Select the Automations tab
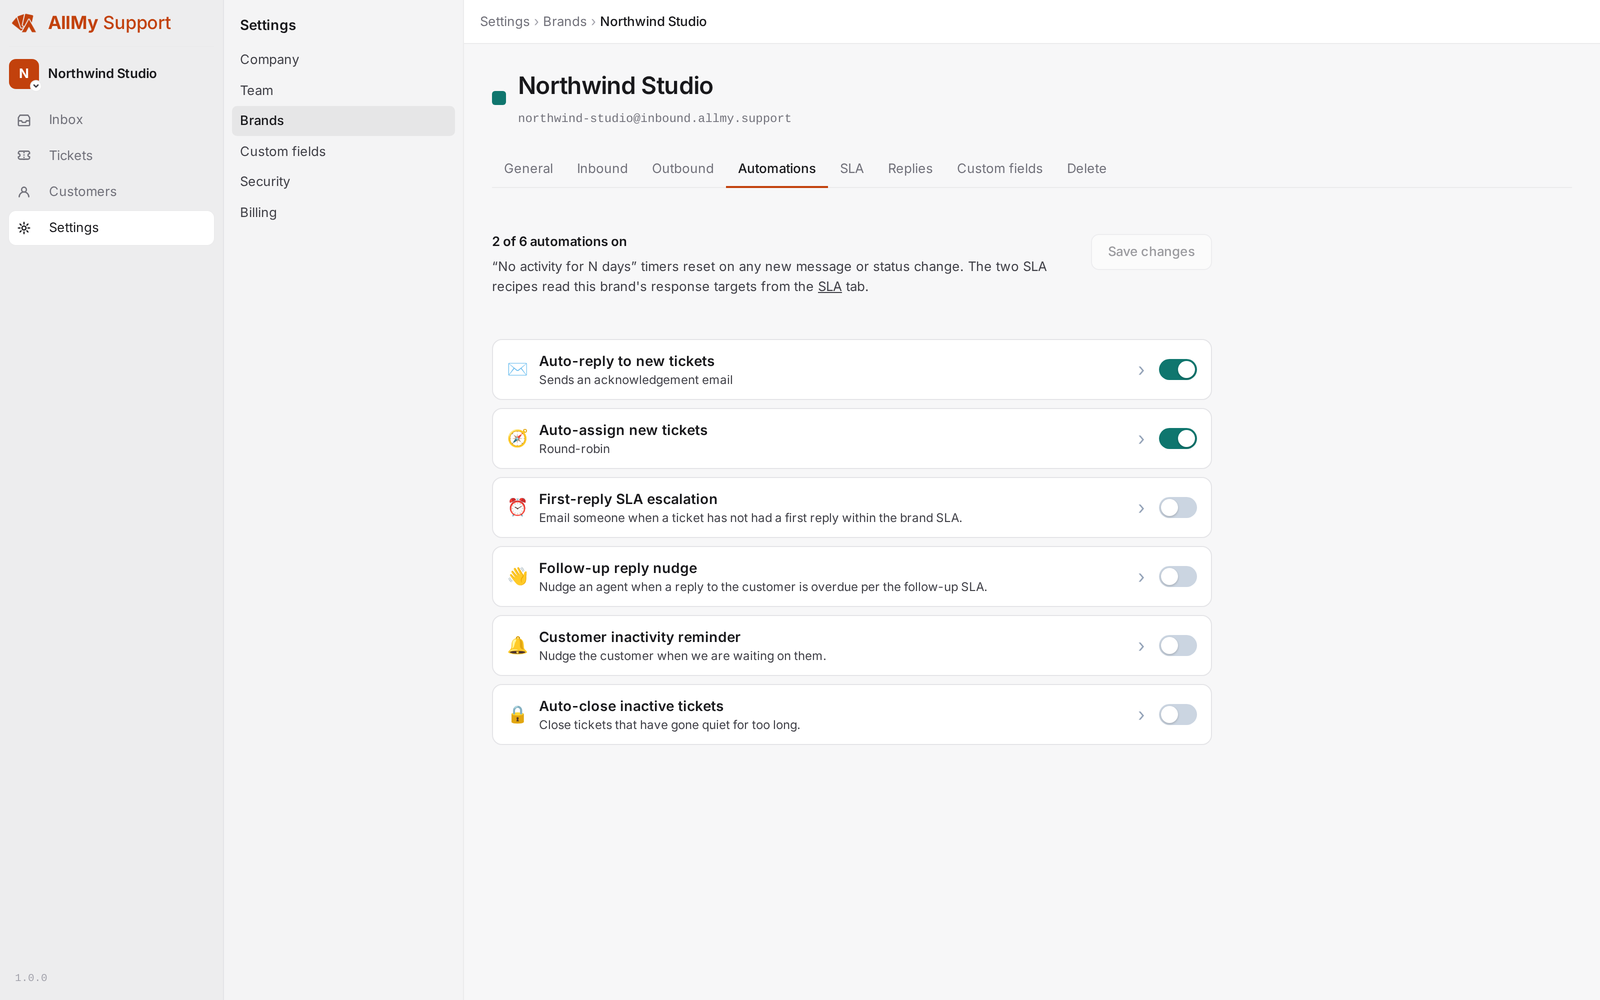This screenshot has width=1600, height=1000. [777, 169]
